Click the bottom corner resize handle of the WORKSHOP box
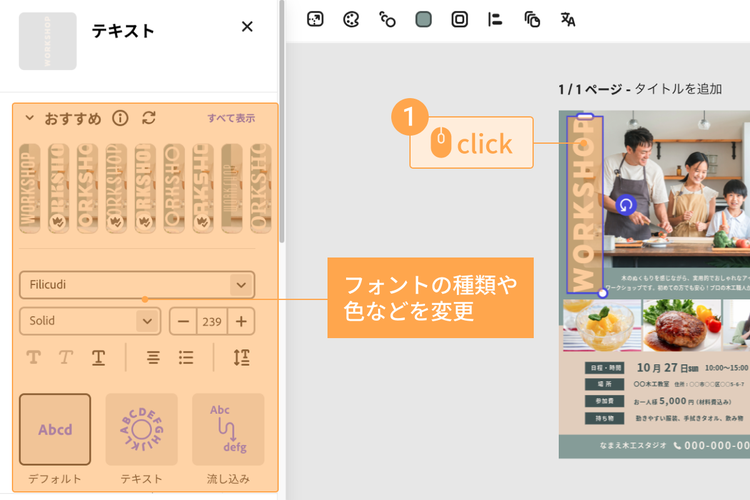 click(603, 293)
